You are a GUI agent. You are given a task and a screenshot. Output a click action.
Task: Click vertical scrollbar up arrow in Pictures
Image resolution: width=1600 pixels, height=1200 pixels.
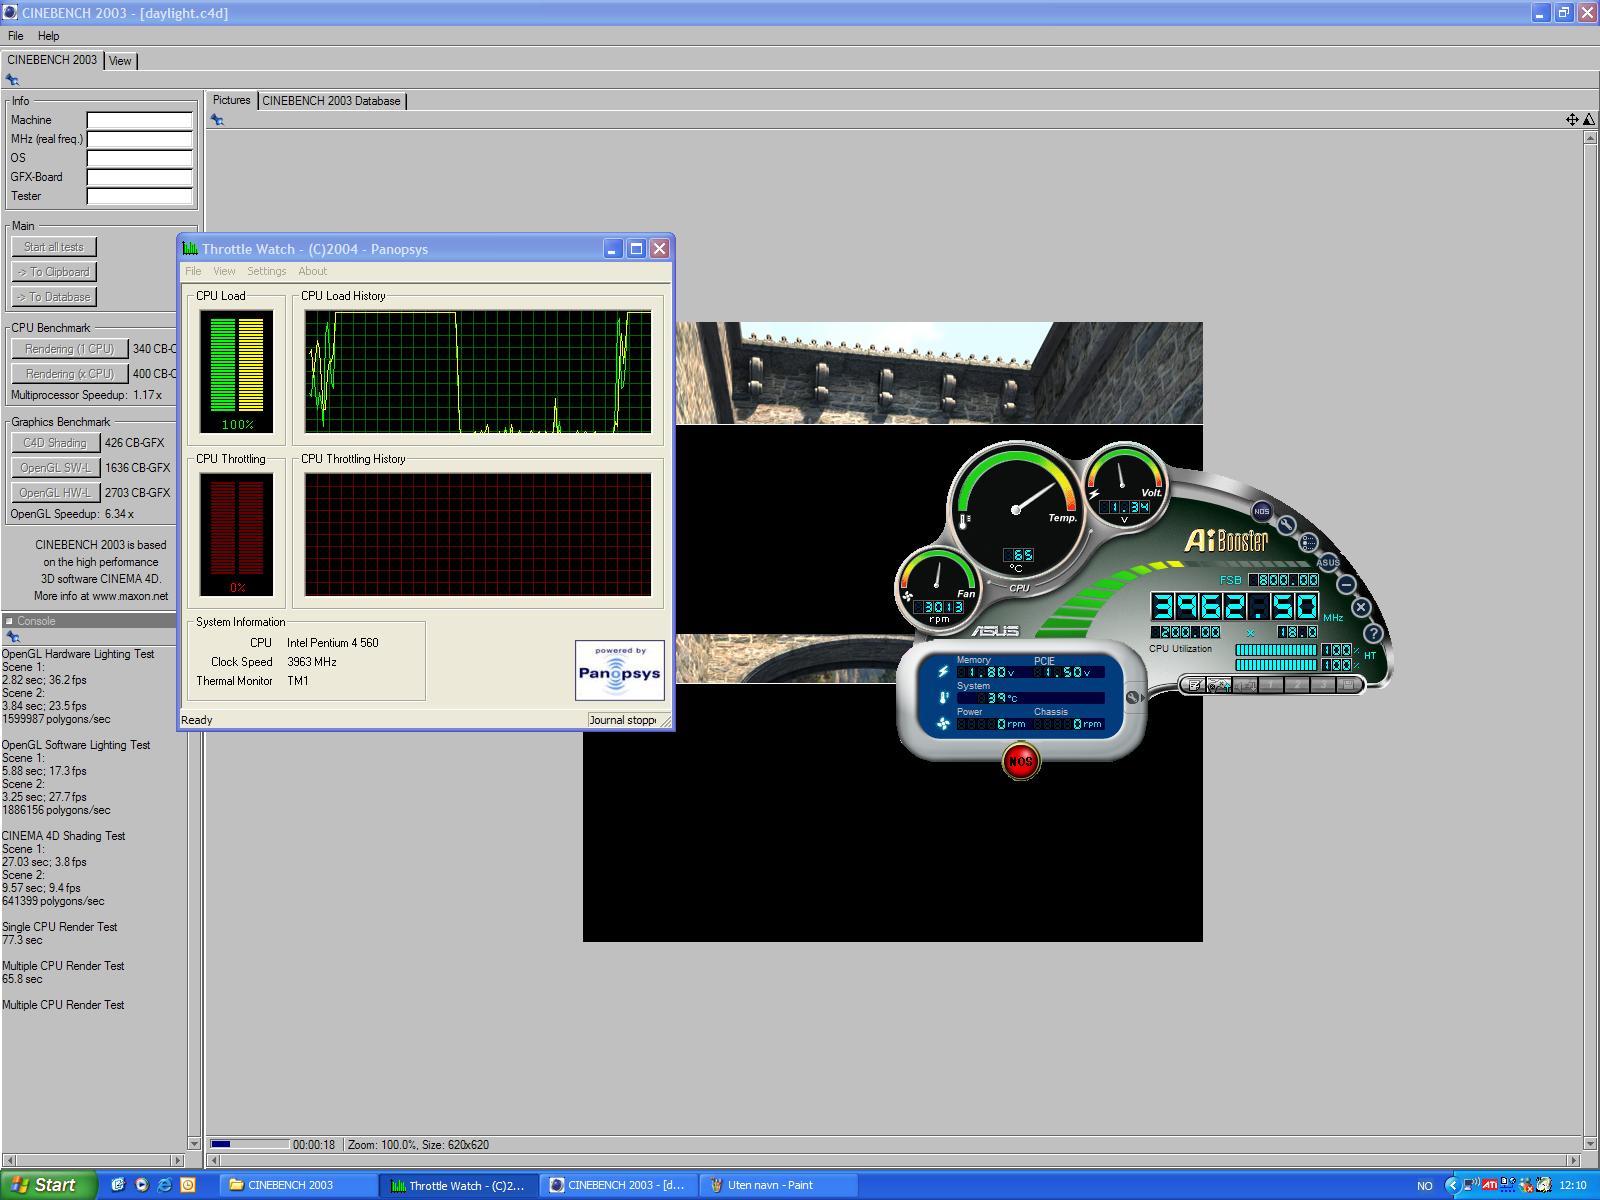(x=1590, y=138)
